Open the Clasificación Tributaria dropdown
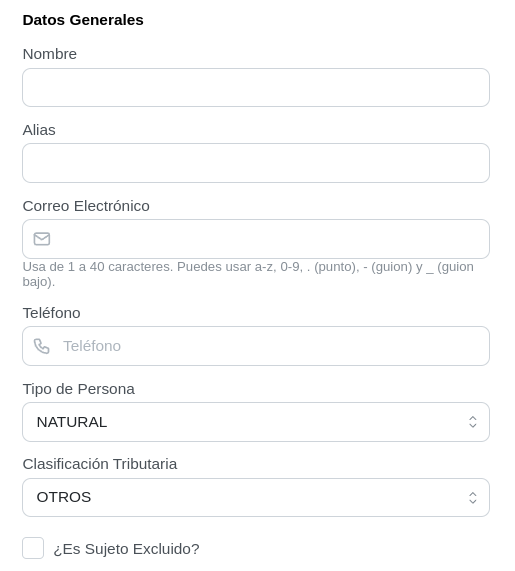This screenshot has height=571, width=515. tap(256, 497)
